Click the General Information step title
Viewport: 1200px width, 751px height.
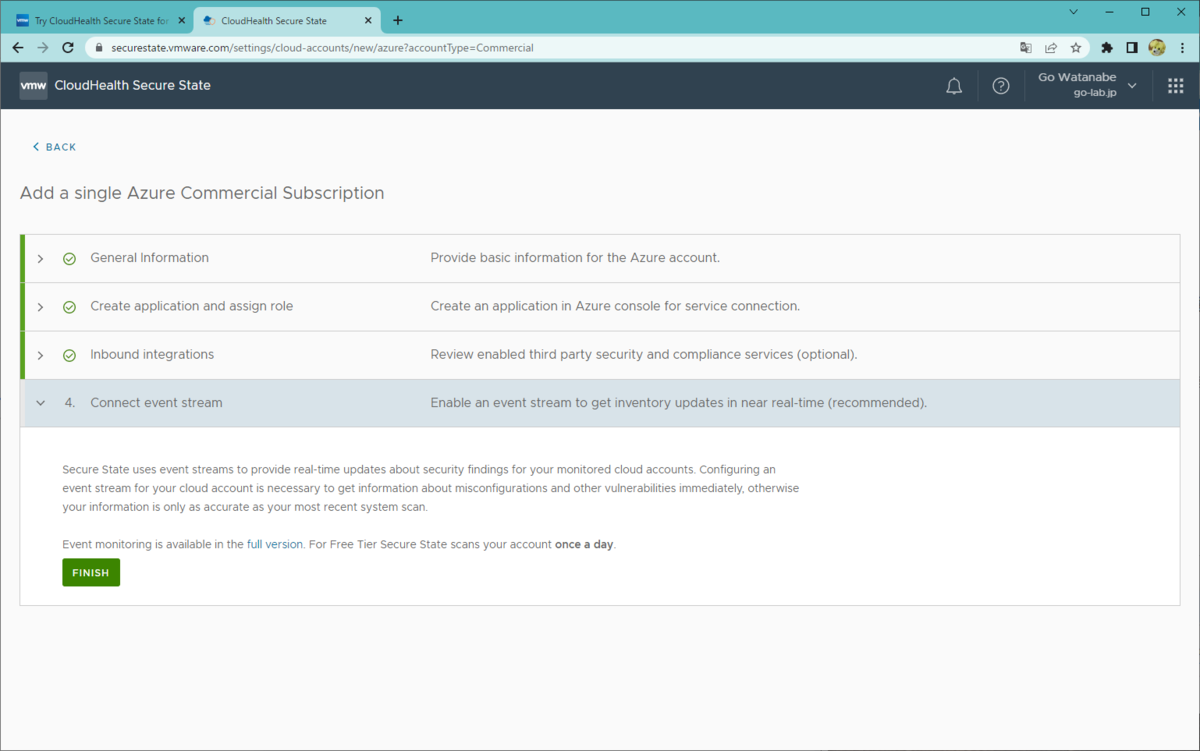click(x=150, y=258)
